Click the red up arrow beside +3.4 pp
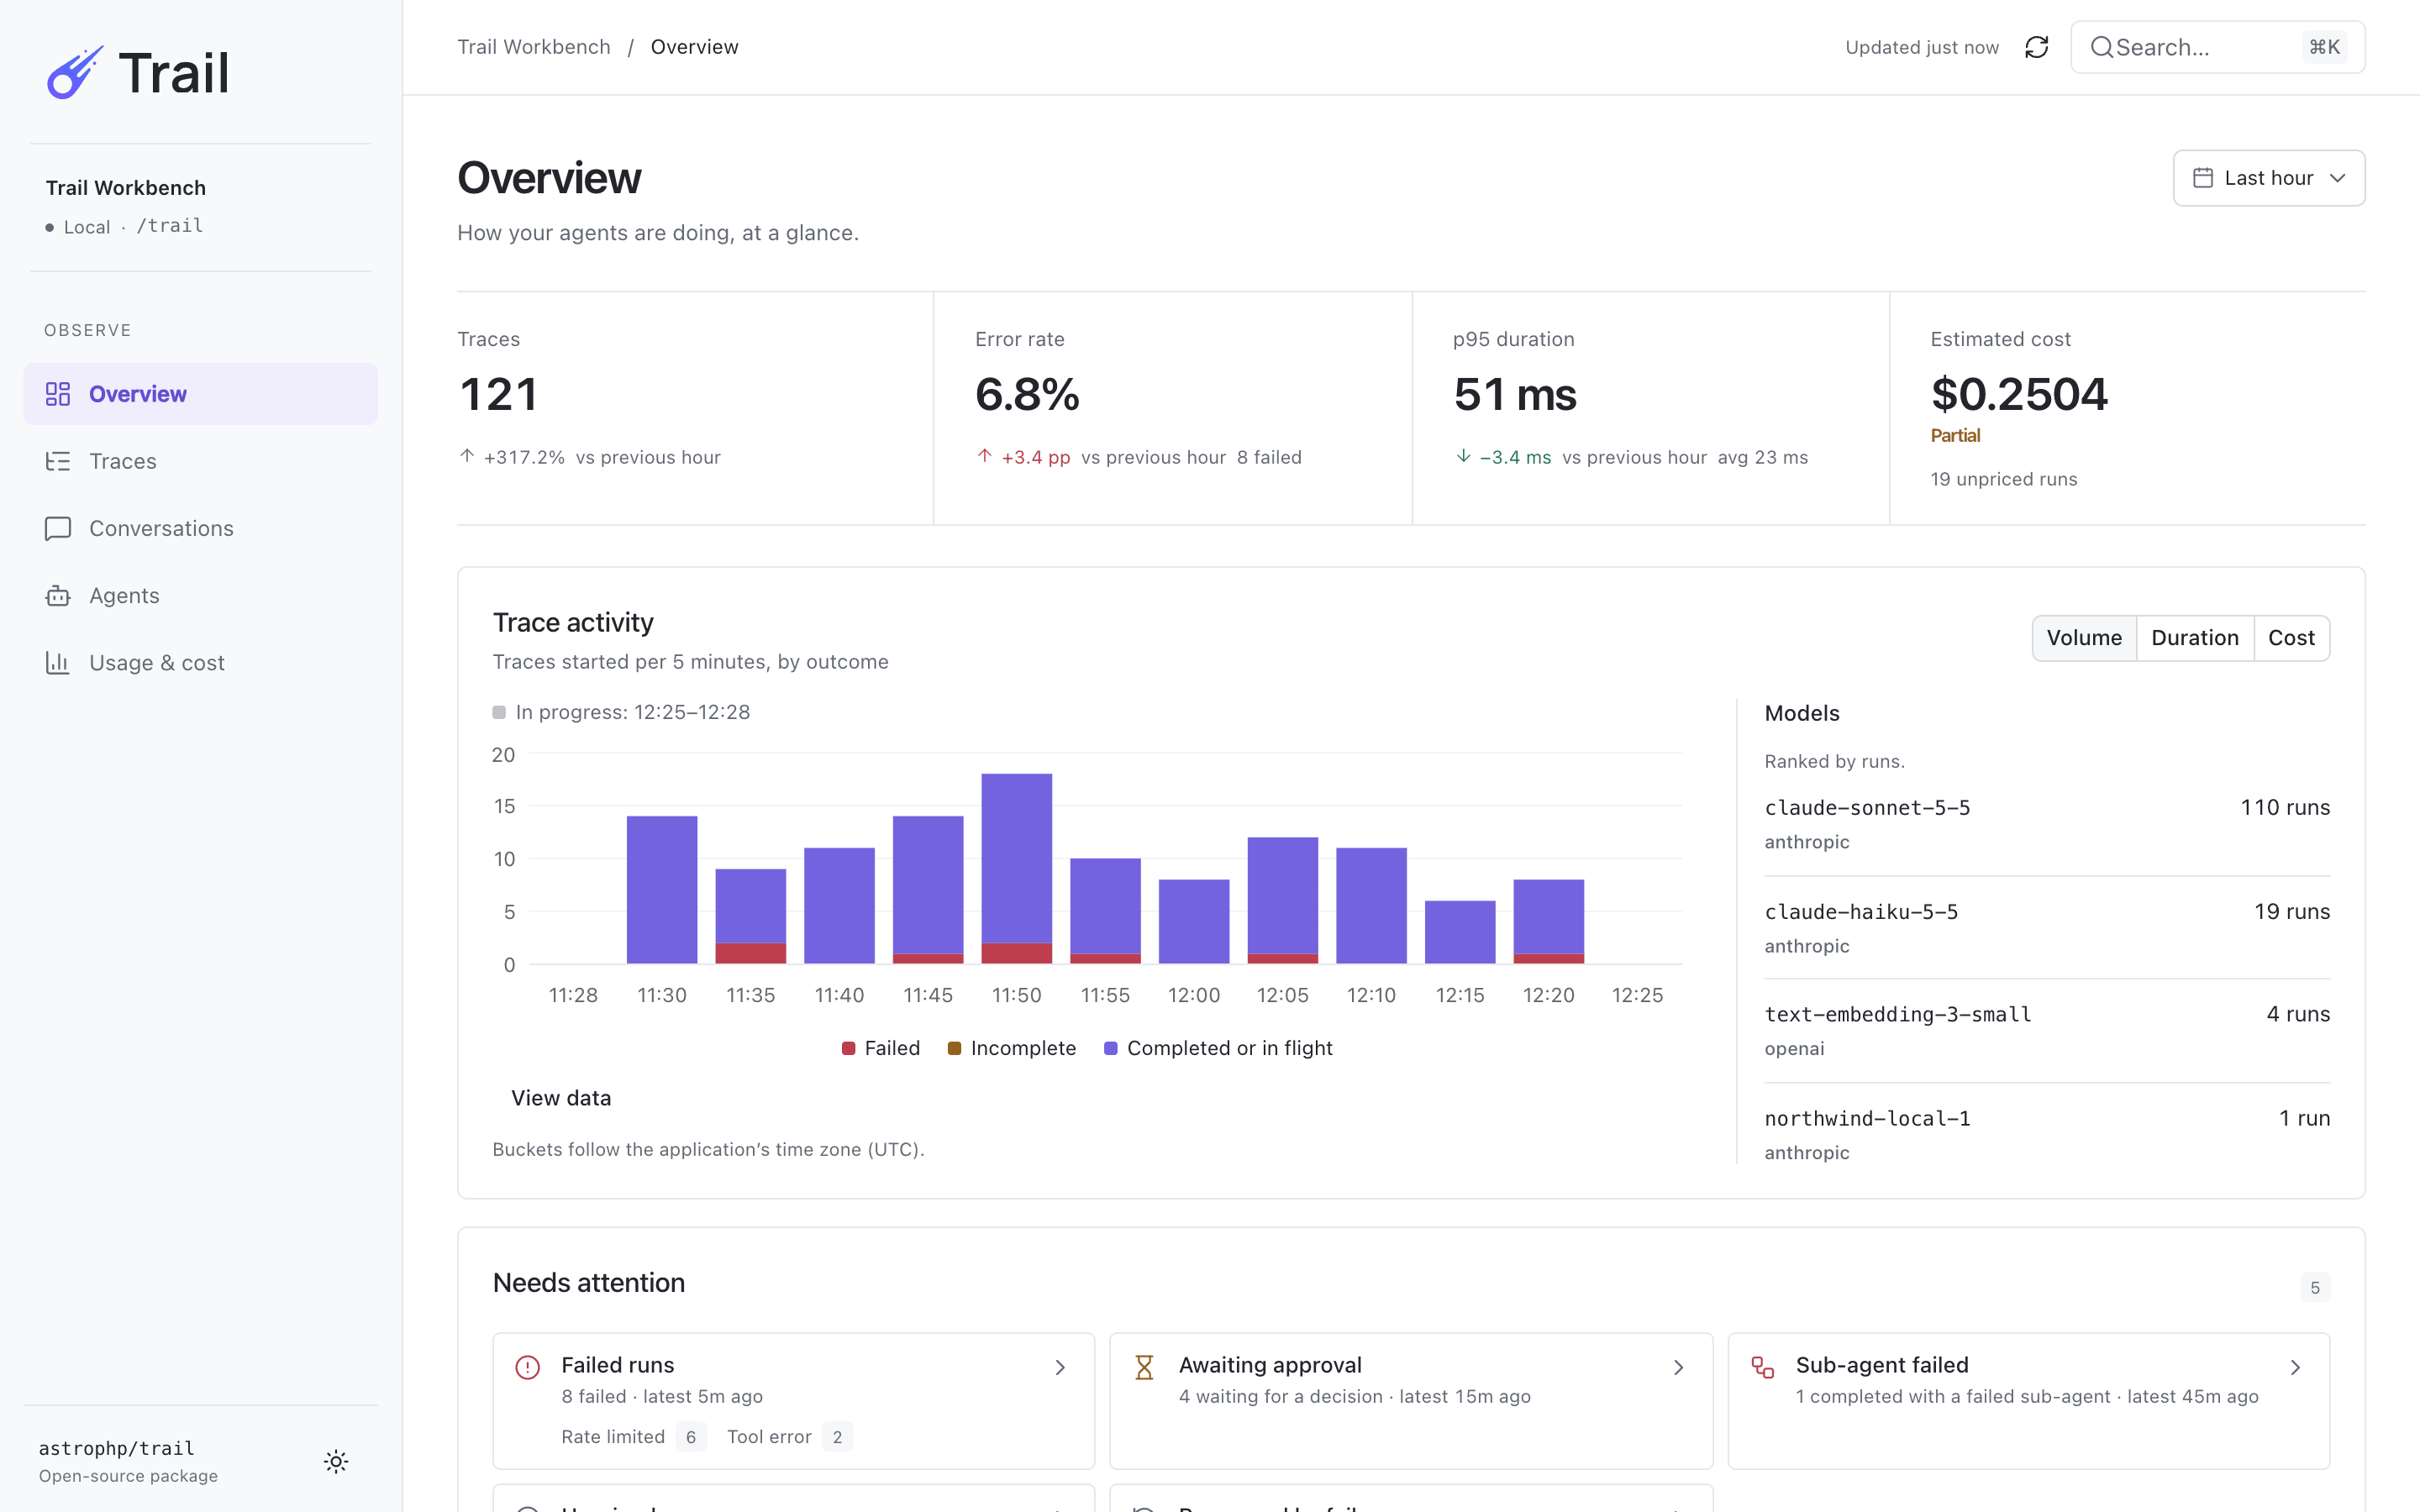The width and height of the screenshot is (2420, 1512). coord(984,456)
